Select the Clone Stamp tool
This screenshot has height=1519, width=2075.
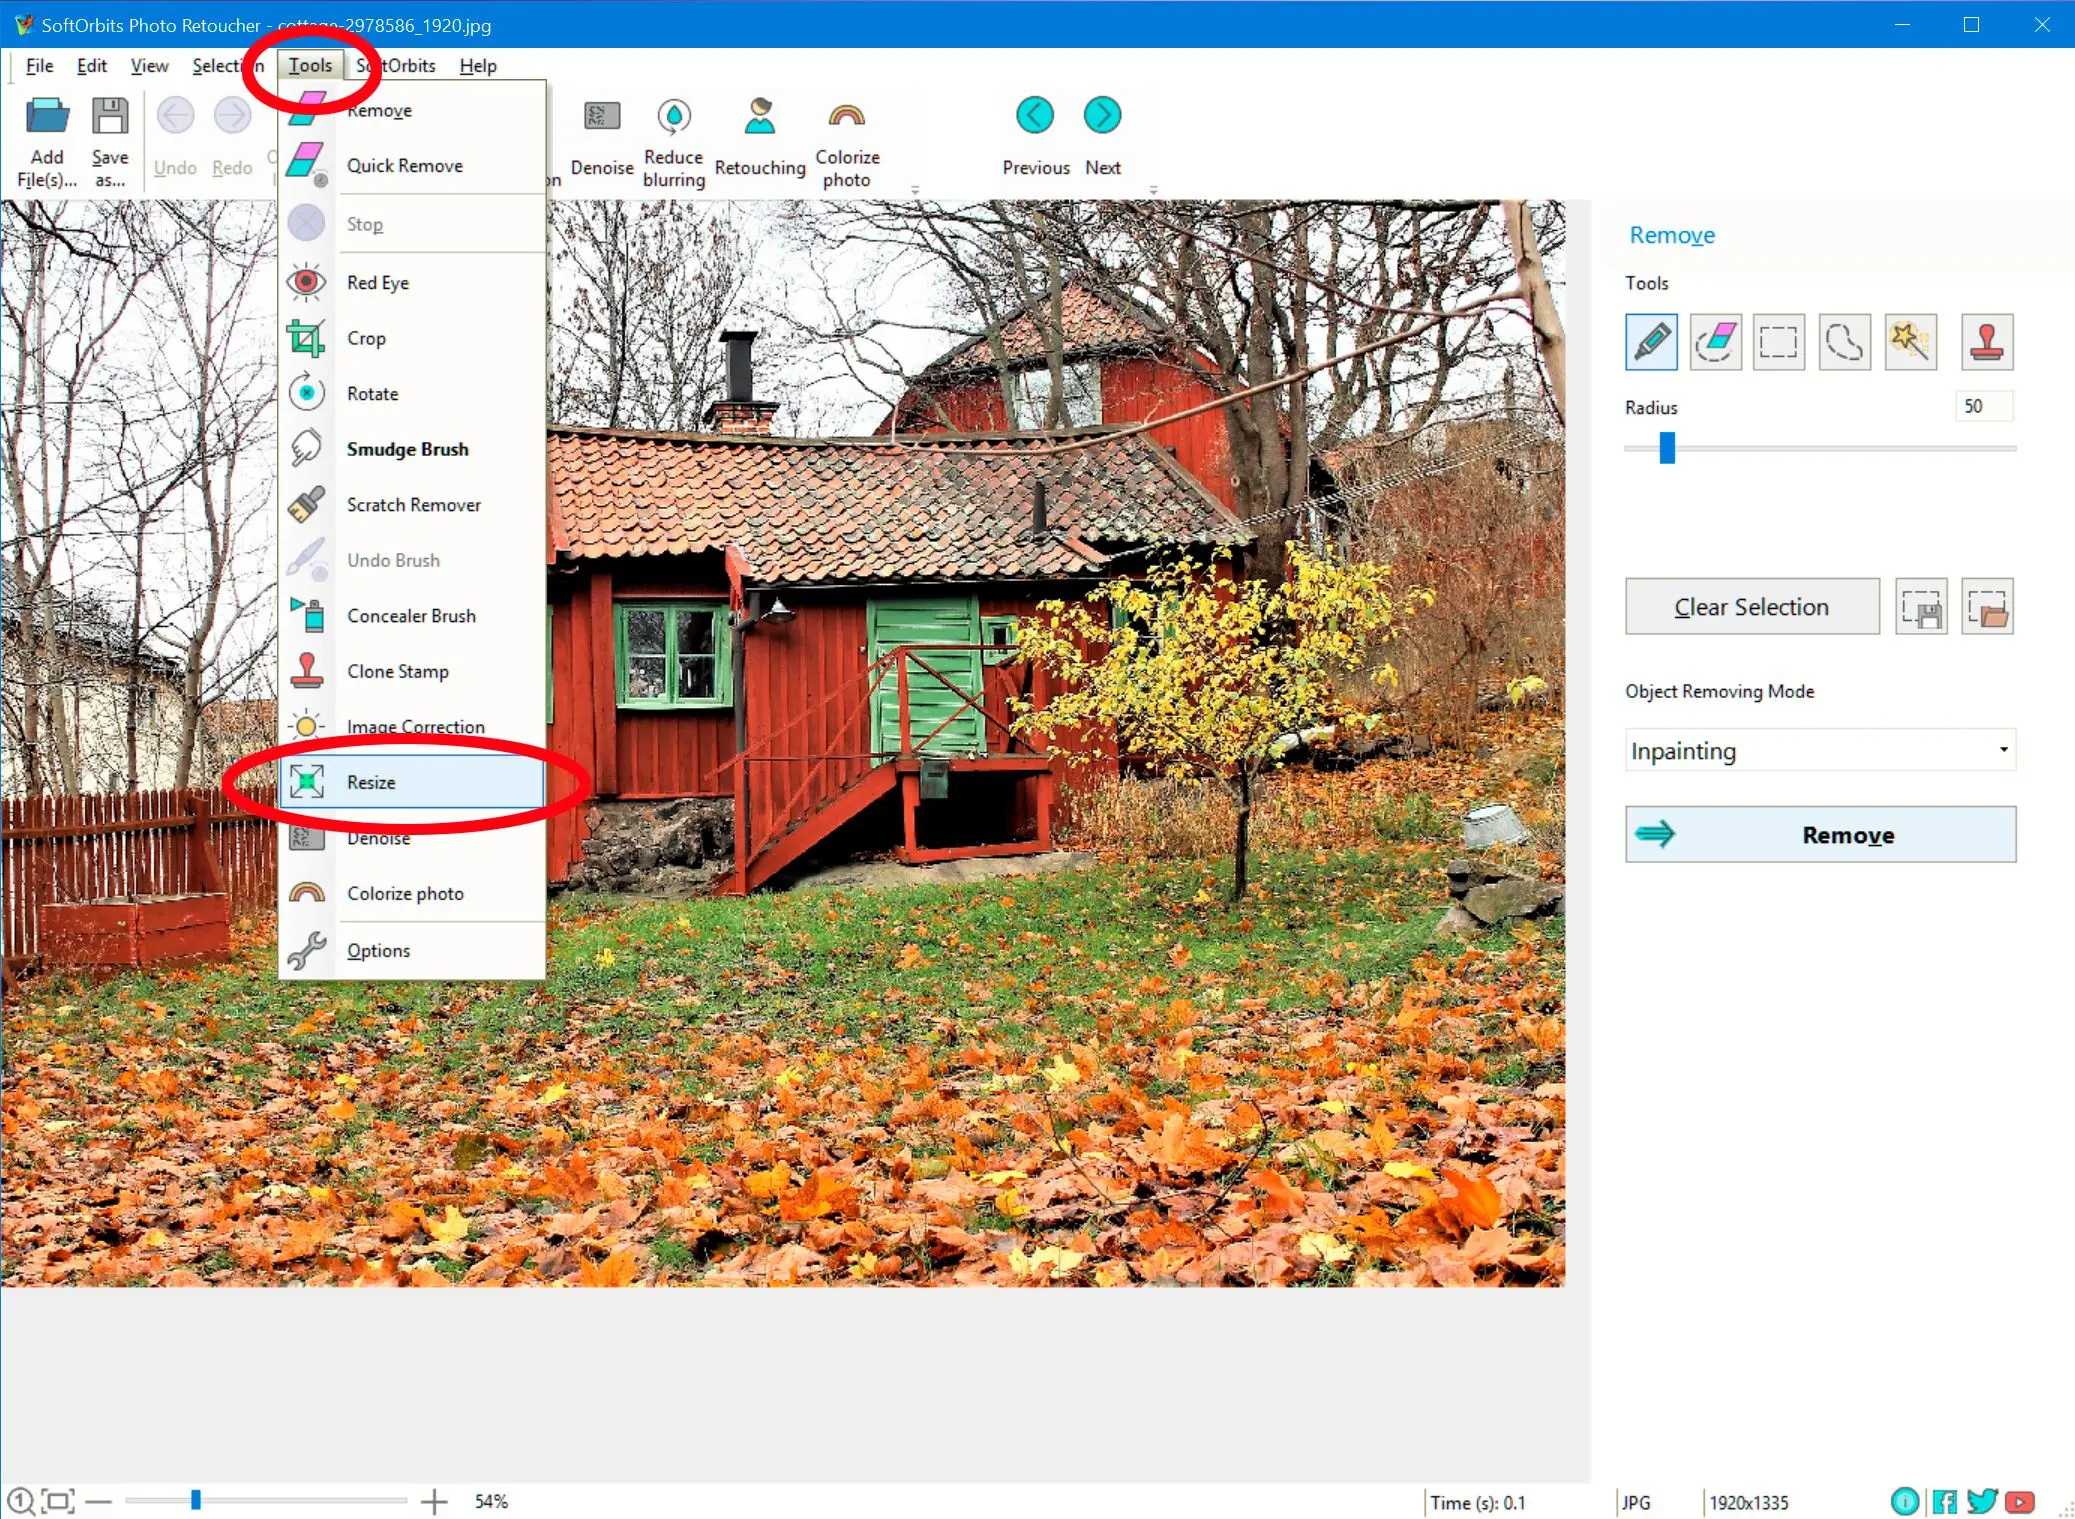tap(396, 672)
